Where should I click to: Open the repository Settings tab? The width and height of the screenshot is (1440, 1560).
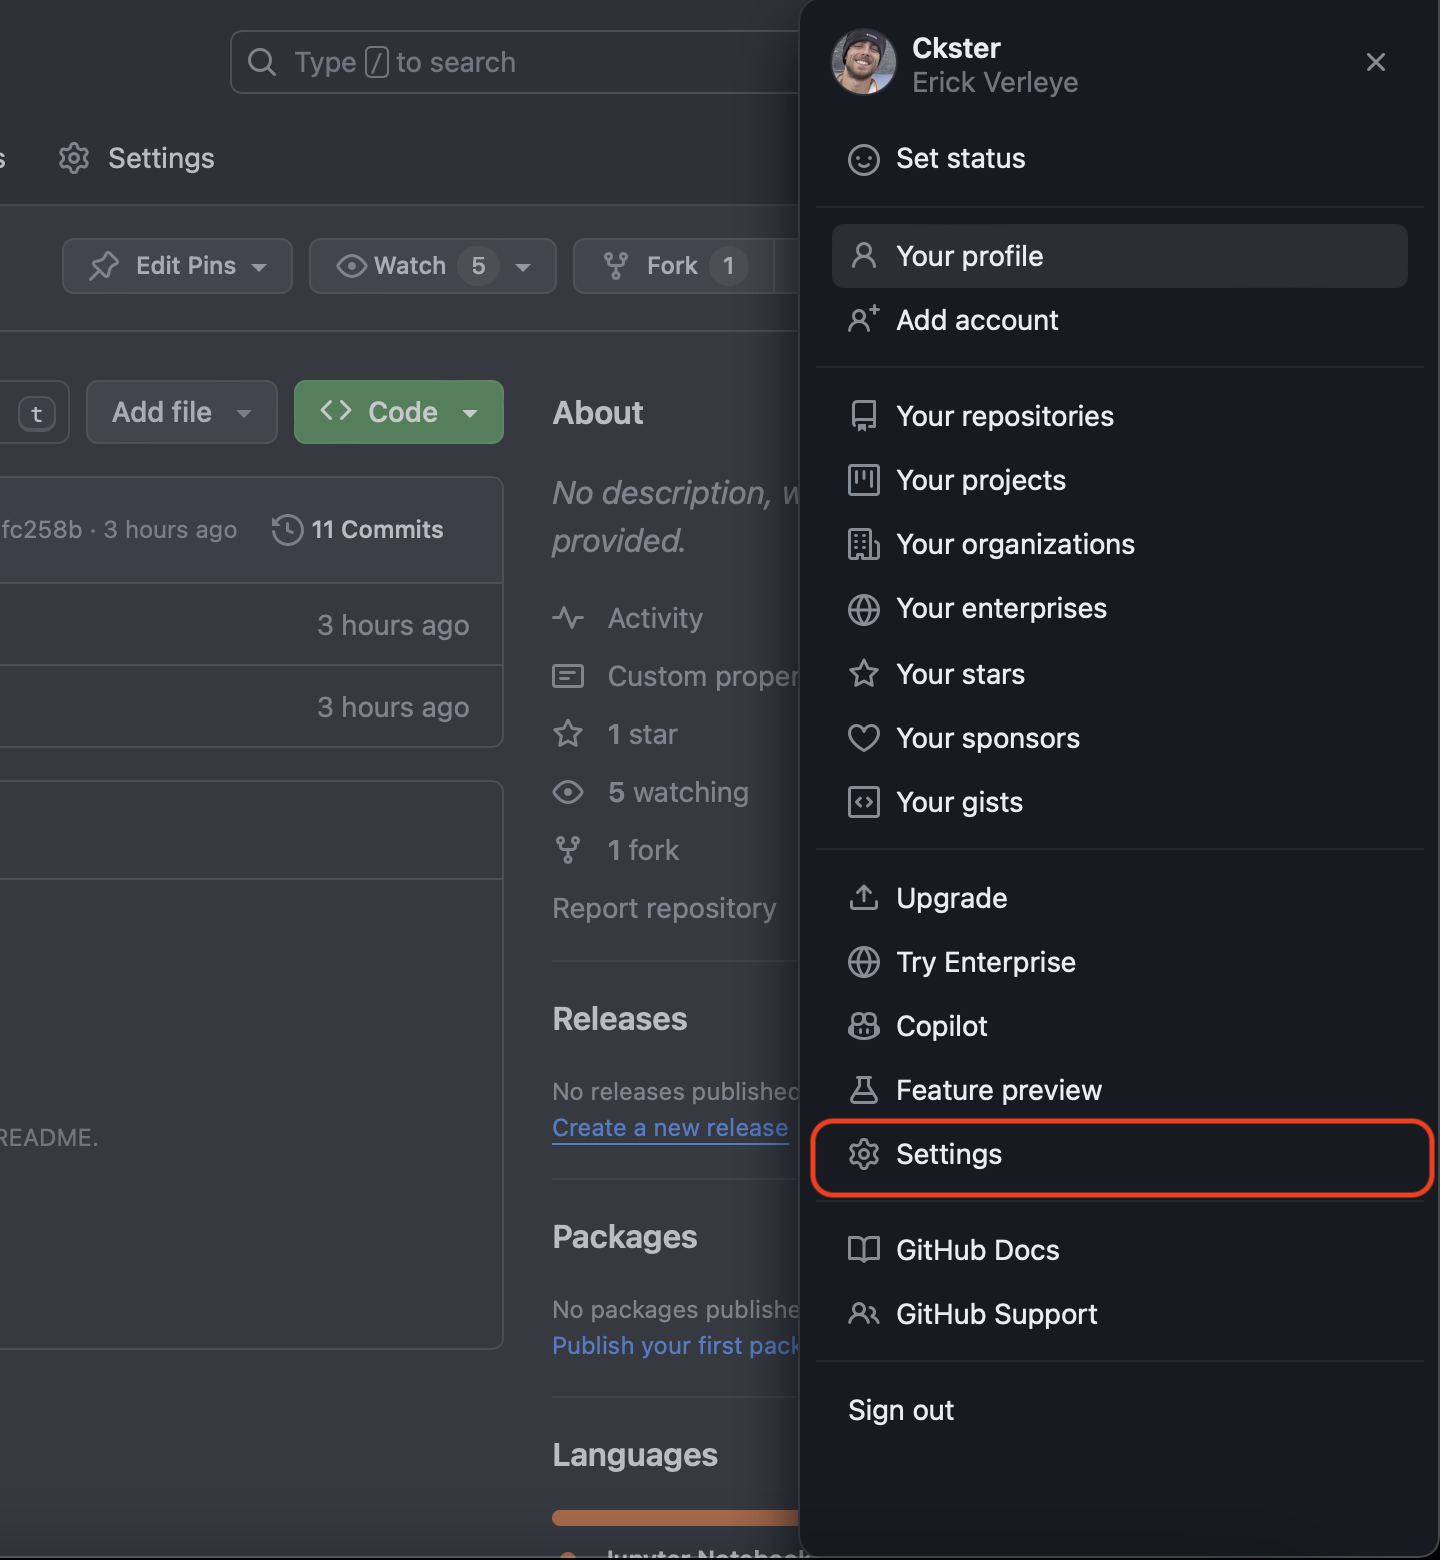coord(137,158)
